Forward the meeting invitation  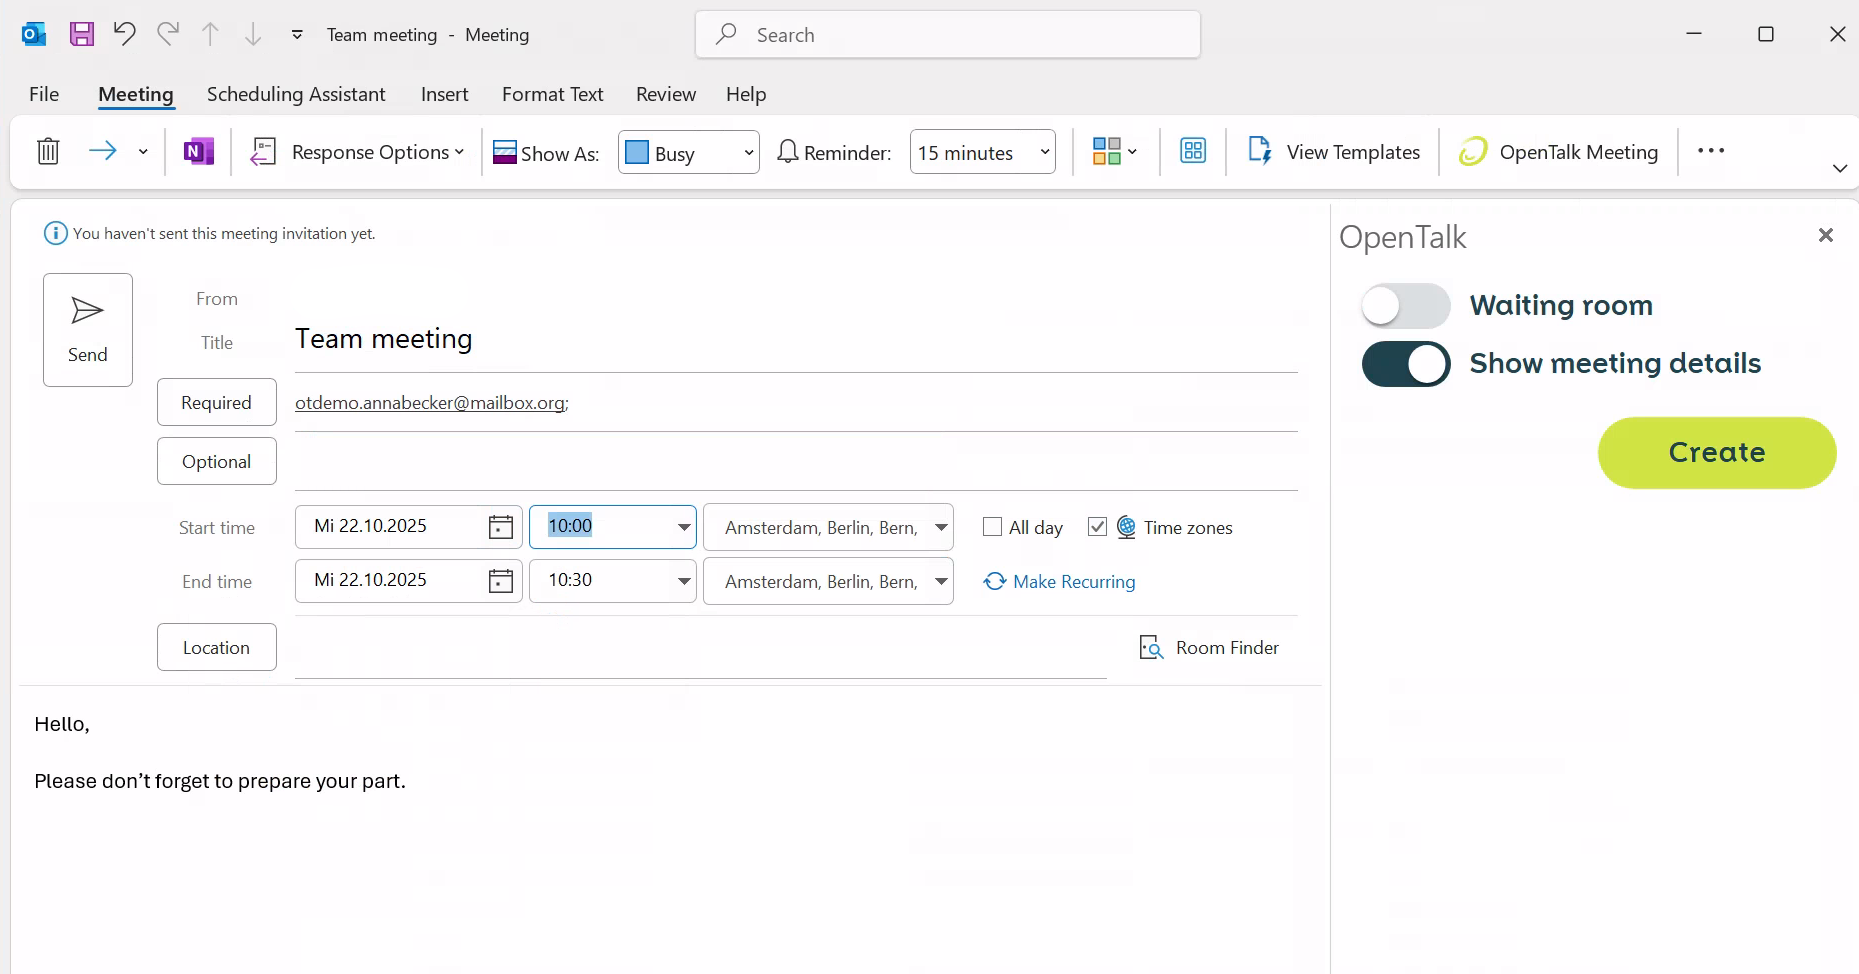tap(101, 151)
